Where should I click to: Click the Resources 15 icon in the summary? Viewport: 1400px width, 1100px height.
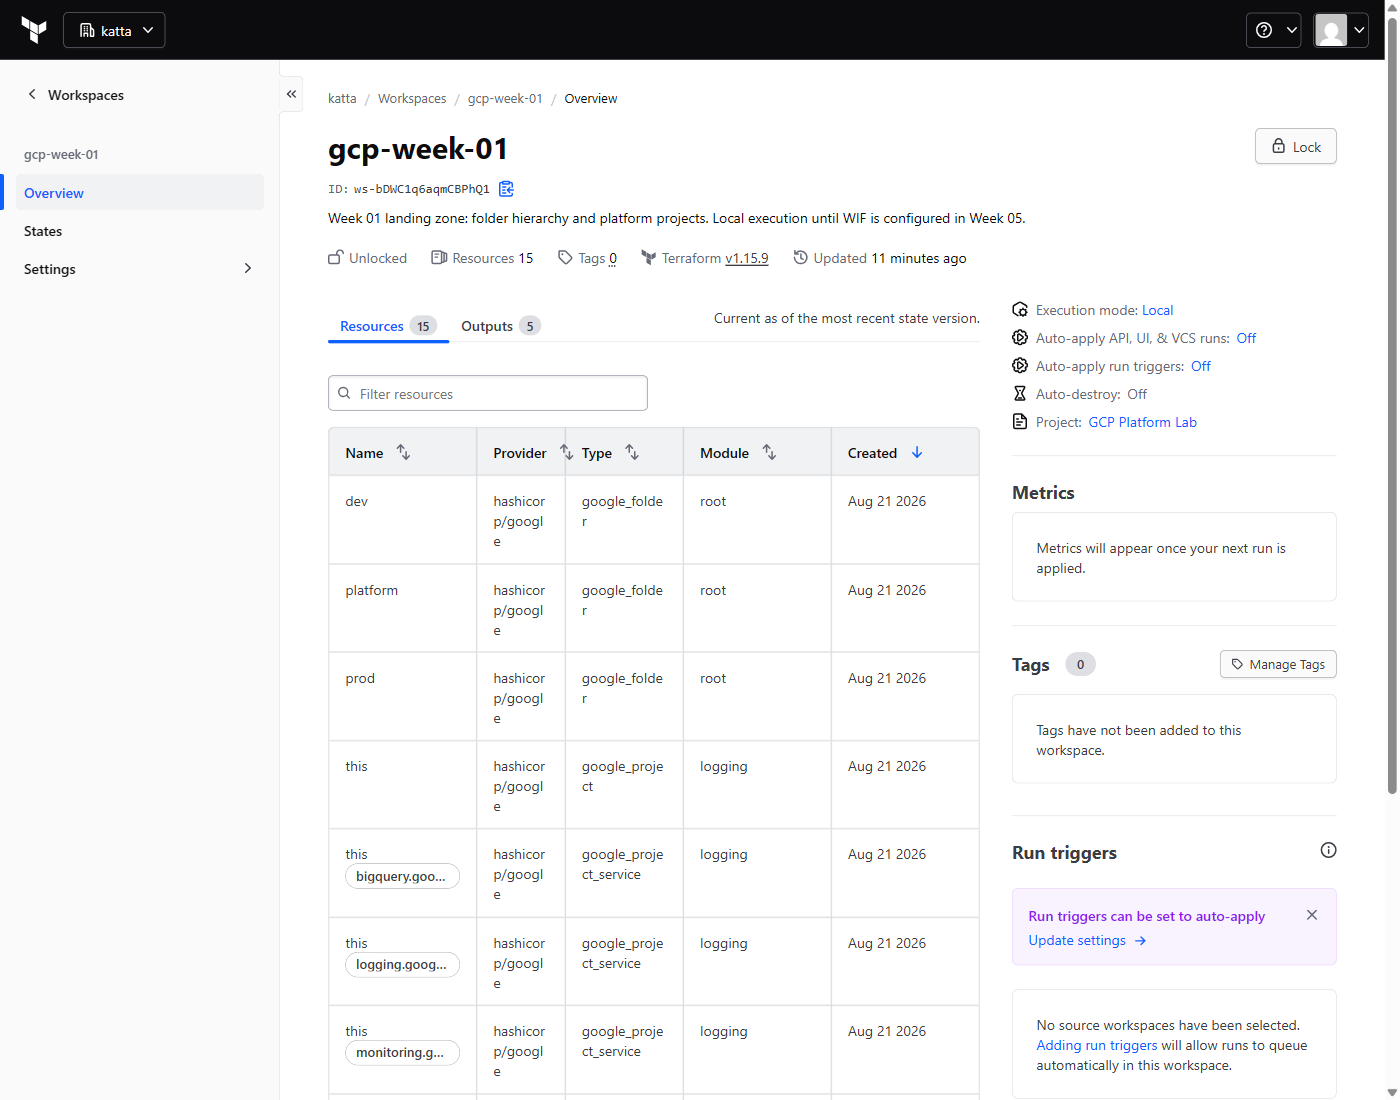click(439, 257)
